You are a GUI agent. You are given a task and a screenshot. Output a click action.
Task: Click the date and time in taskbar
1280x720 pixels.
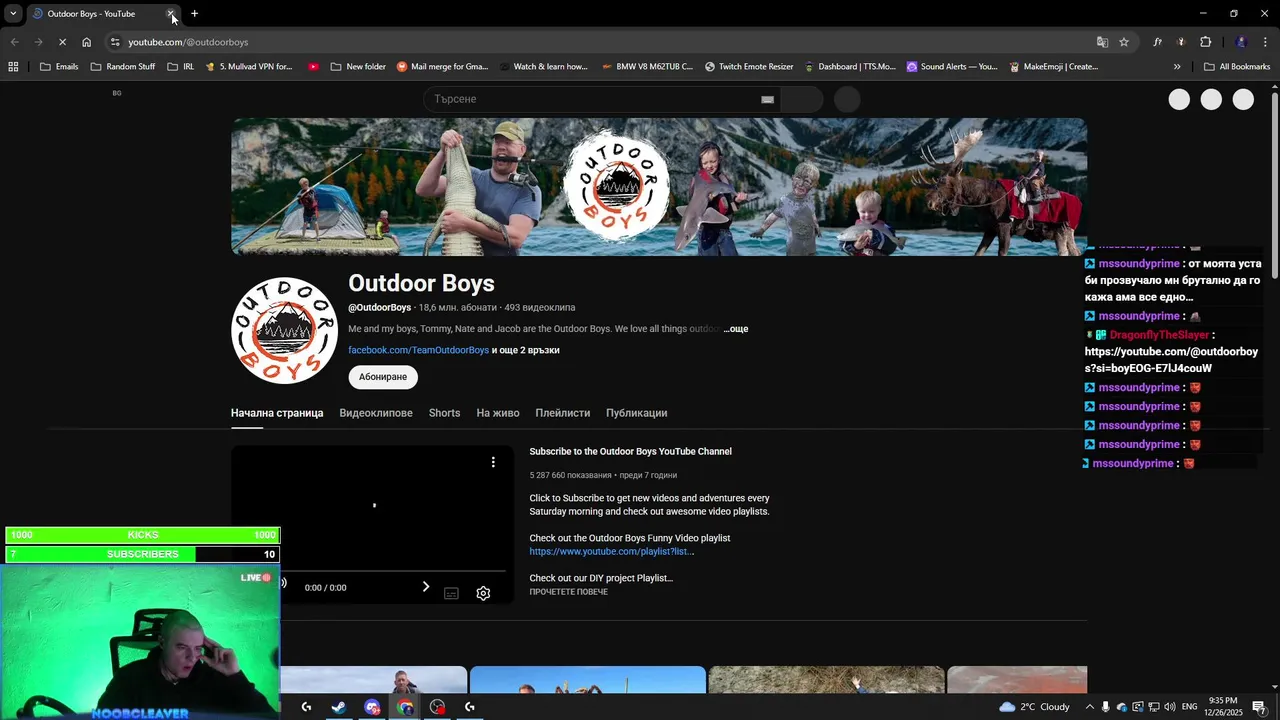[1223, 707]
